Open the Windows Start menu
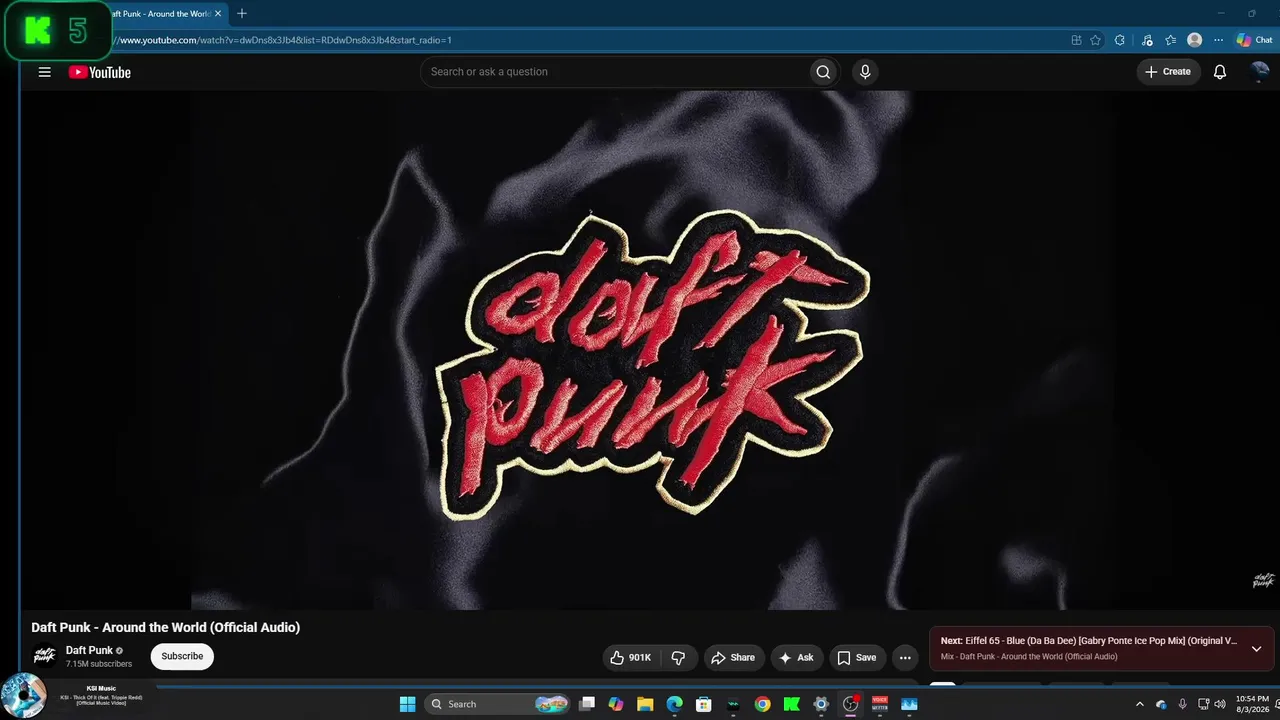The height and width of the screenshot is (720, 1280). (x=407, y=704)
